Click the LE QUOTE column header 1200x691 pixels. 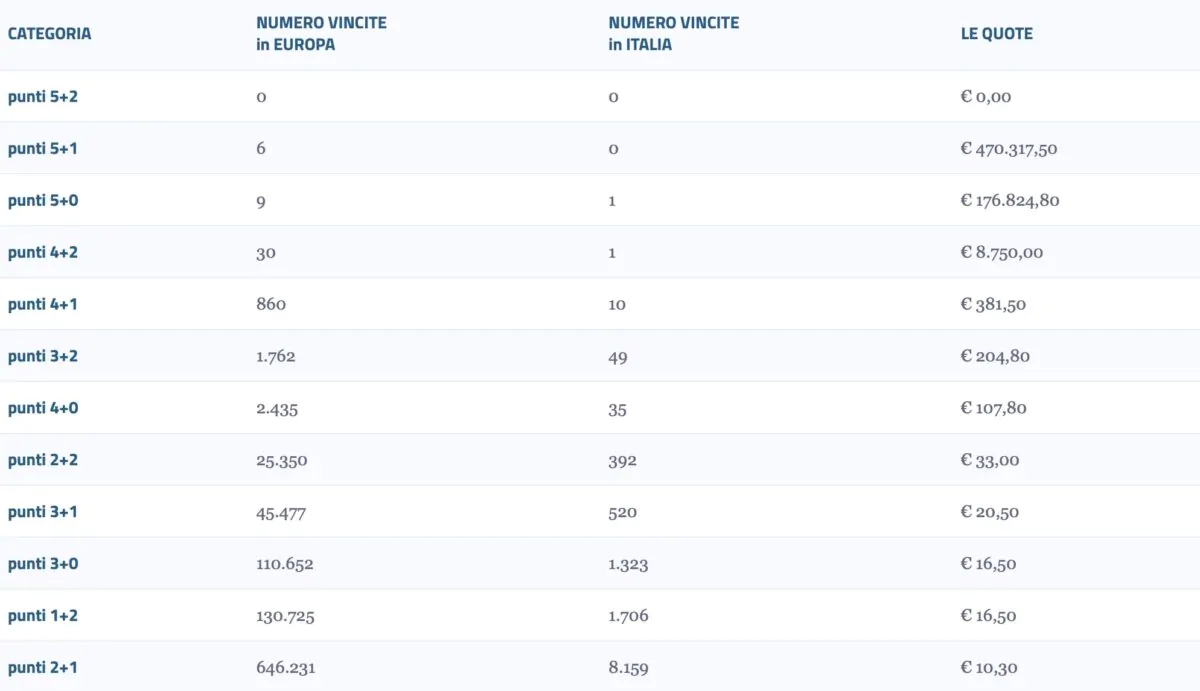[996, 33]
